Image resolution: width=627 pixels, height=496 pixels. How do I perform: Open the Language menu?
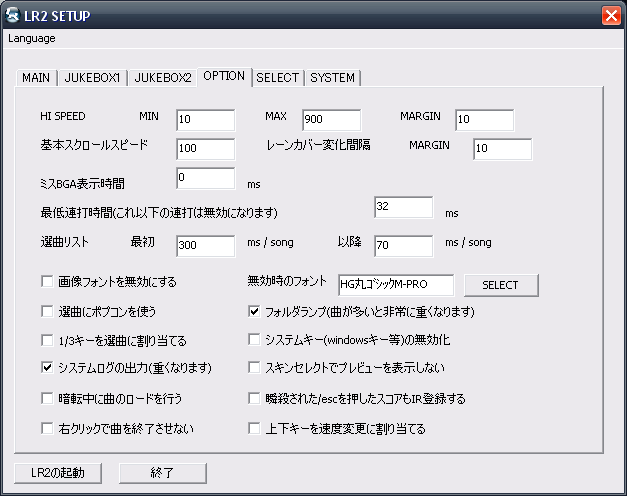click(31, 38)
